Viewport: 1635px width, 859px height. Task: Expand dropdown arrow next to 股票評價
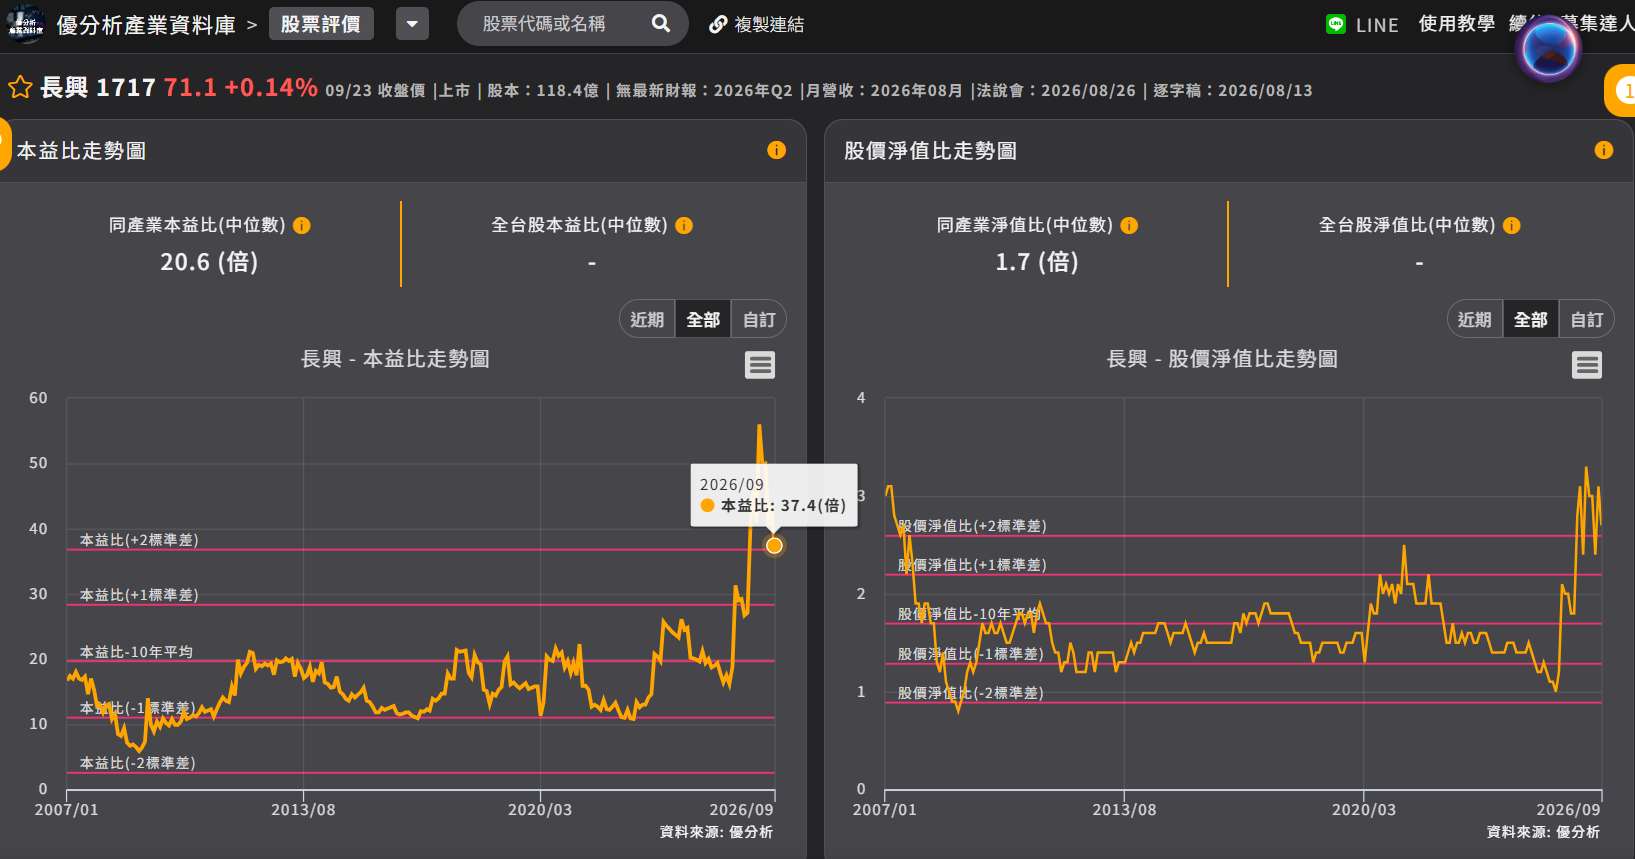412,24
